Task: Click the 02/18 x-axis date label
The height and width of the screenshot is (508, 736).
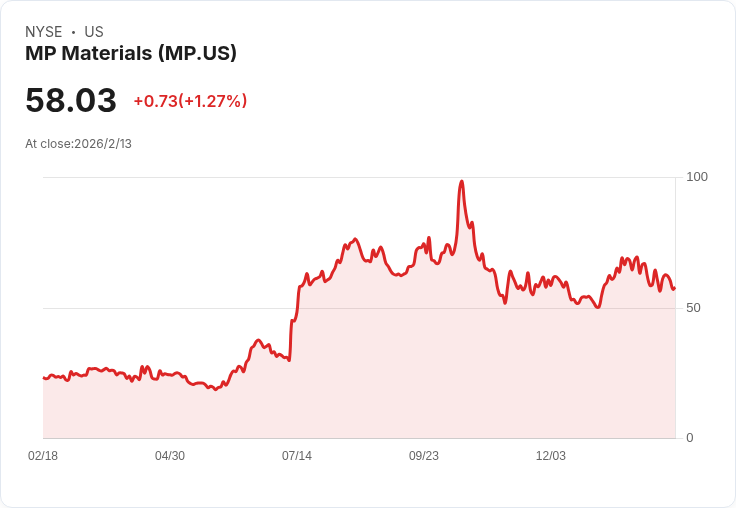Action: (x=43, y=455)
